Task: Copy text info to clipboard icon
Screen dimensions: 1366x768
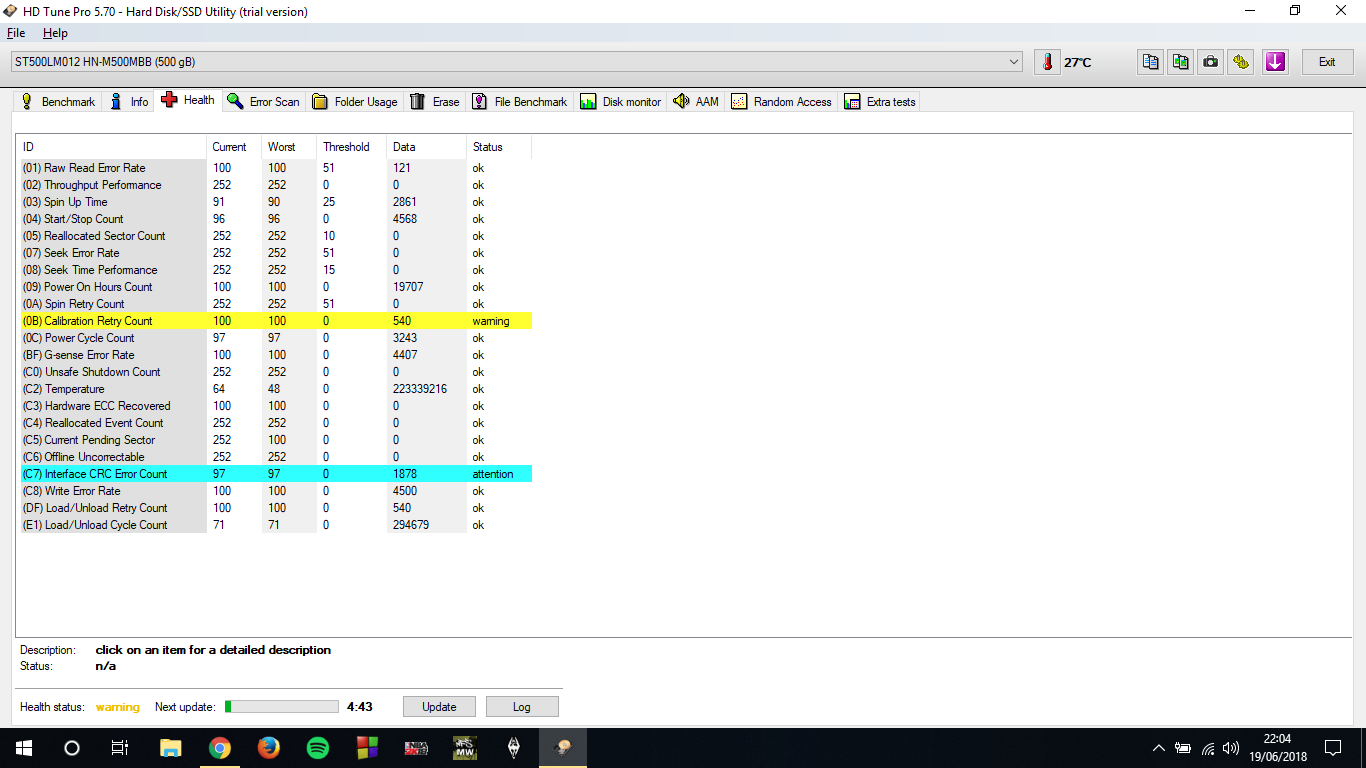Action: tap(1151, 62)
